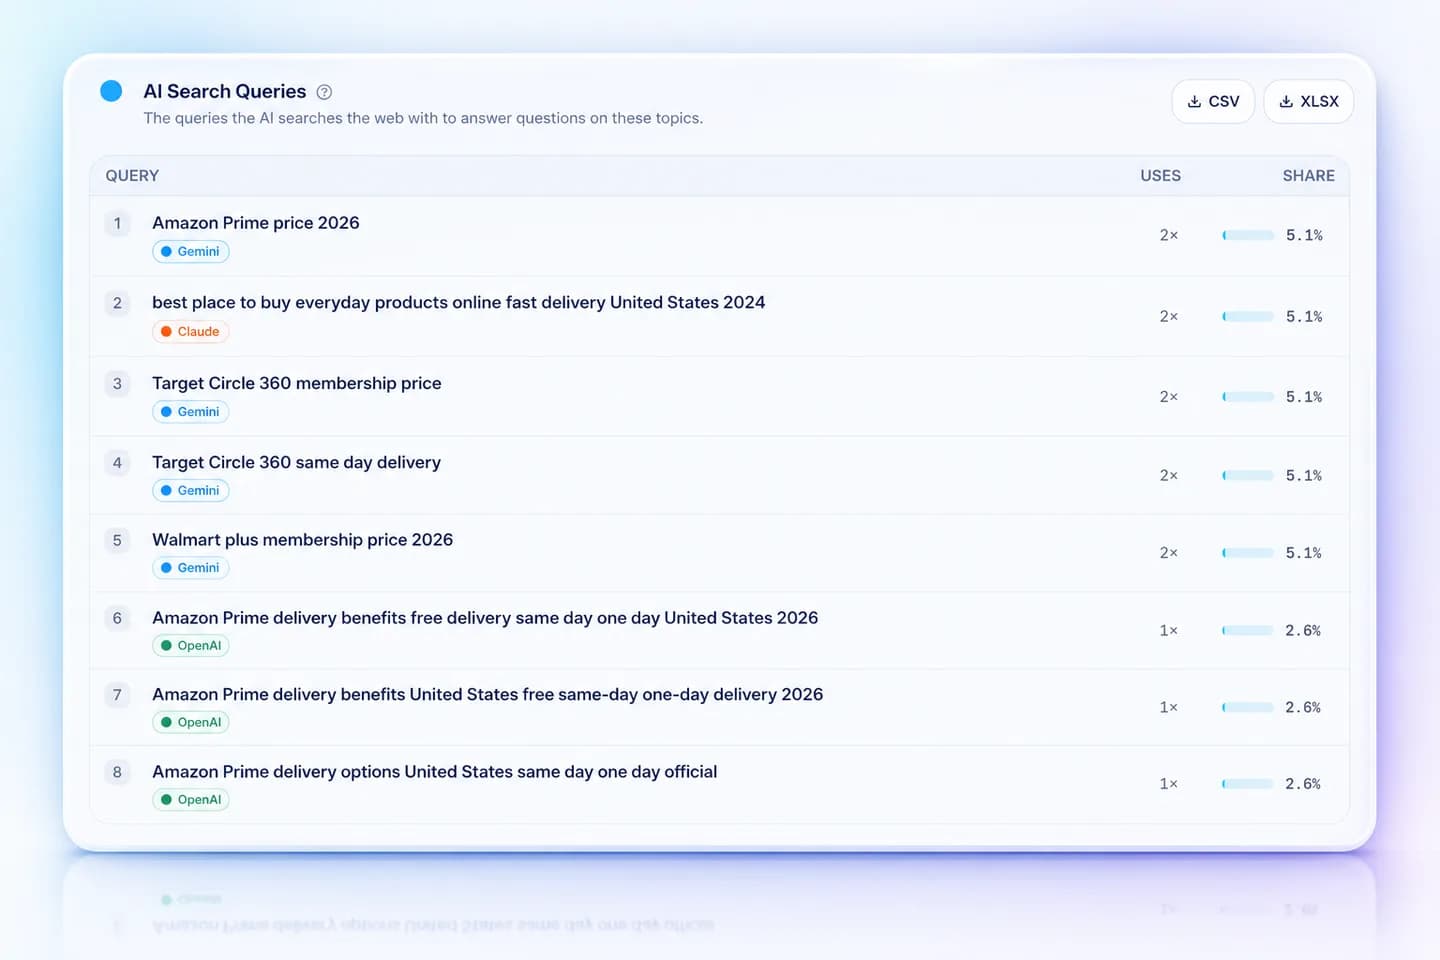Click the Gemini tag under Walmart plus membership price

coord(191,567)
